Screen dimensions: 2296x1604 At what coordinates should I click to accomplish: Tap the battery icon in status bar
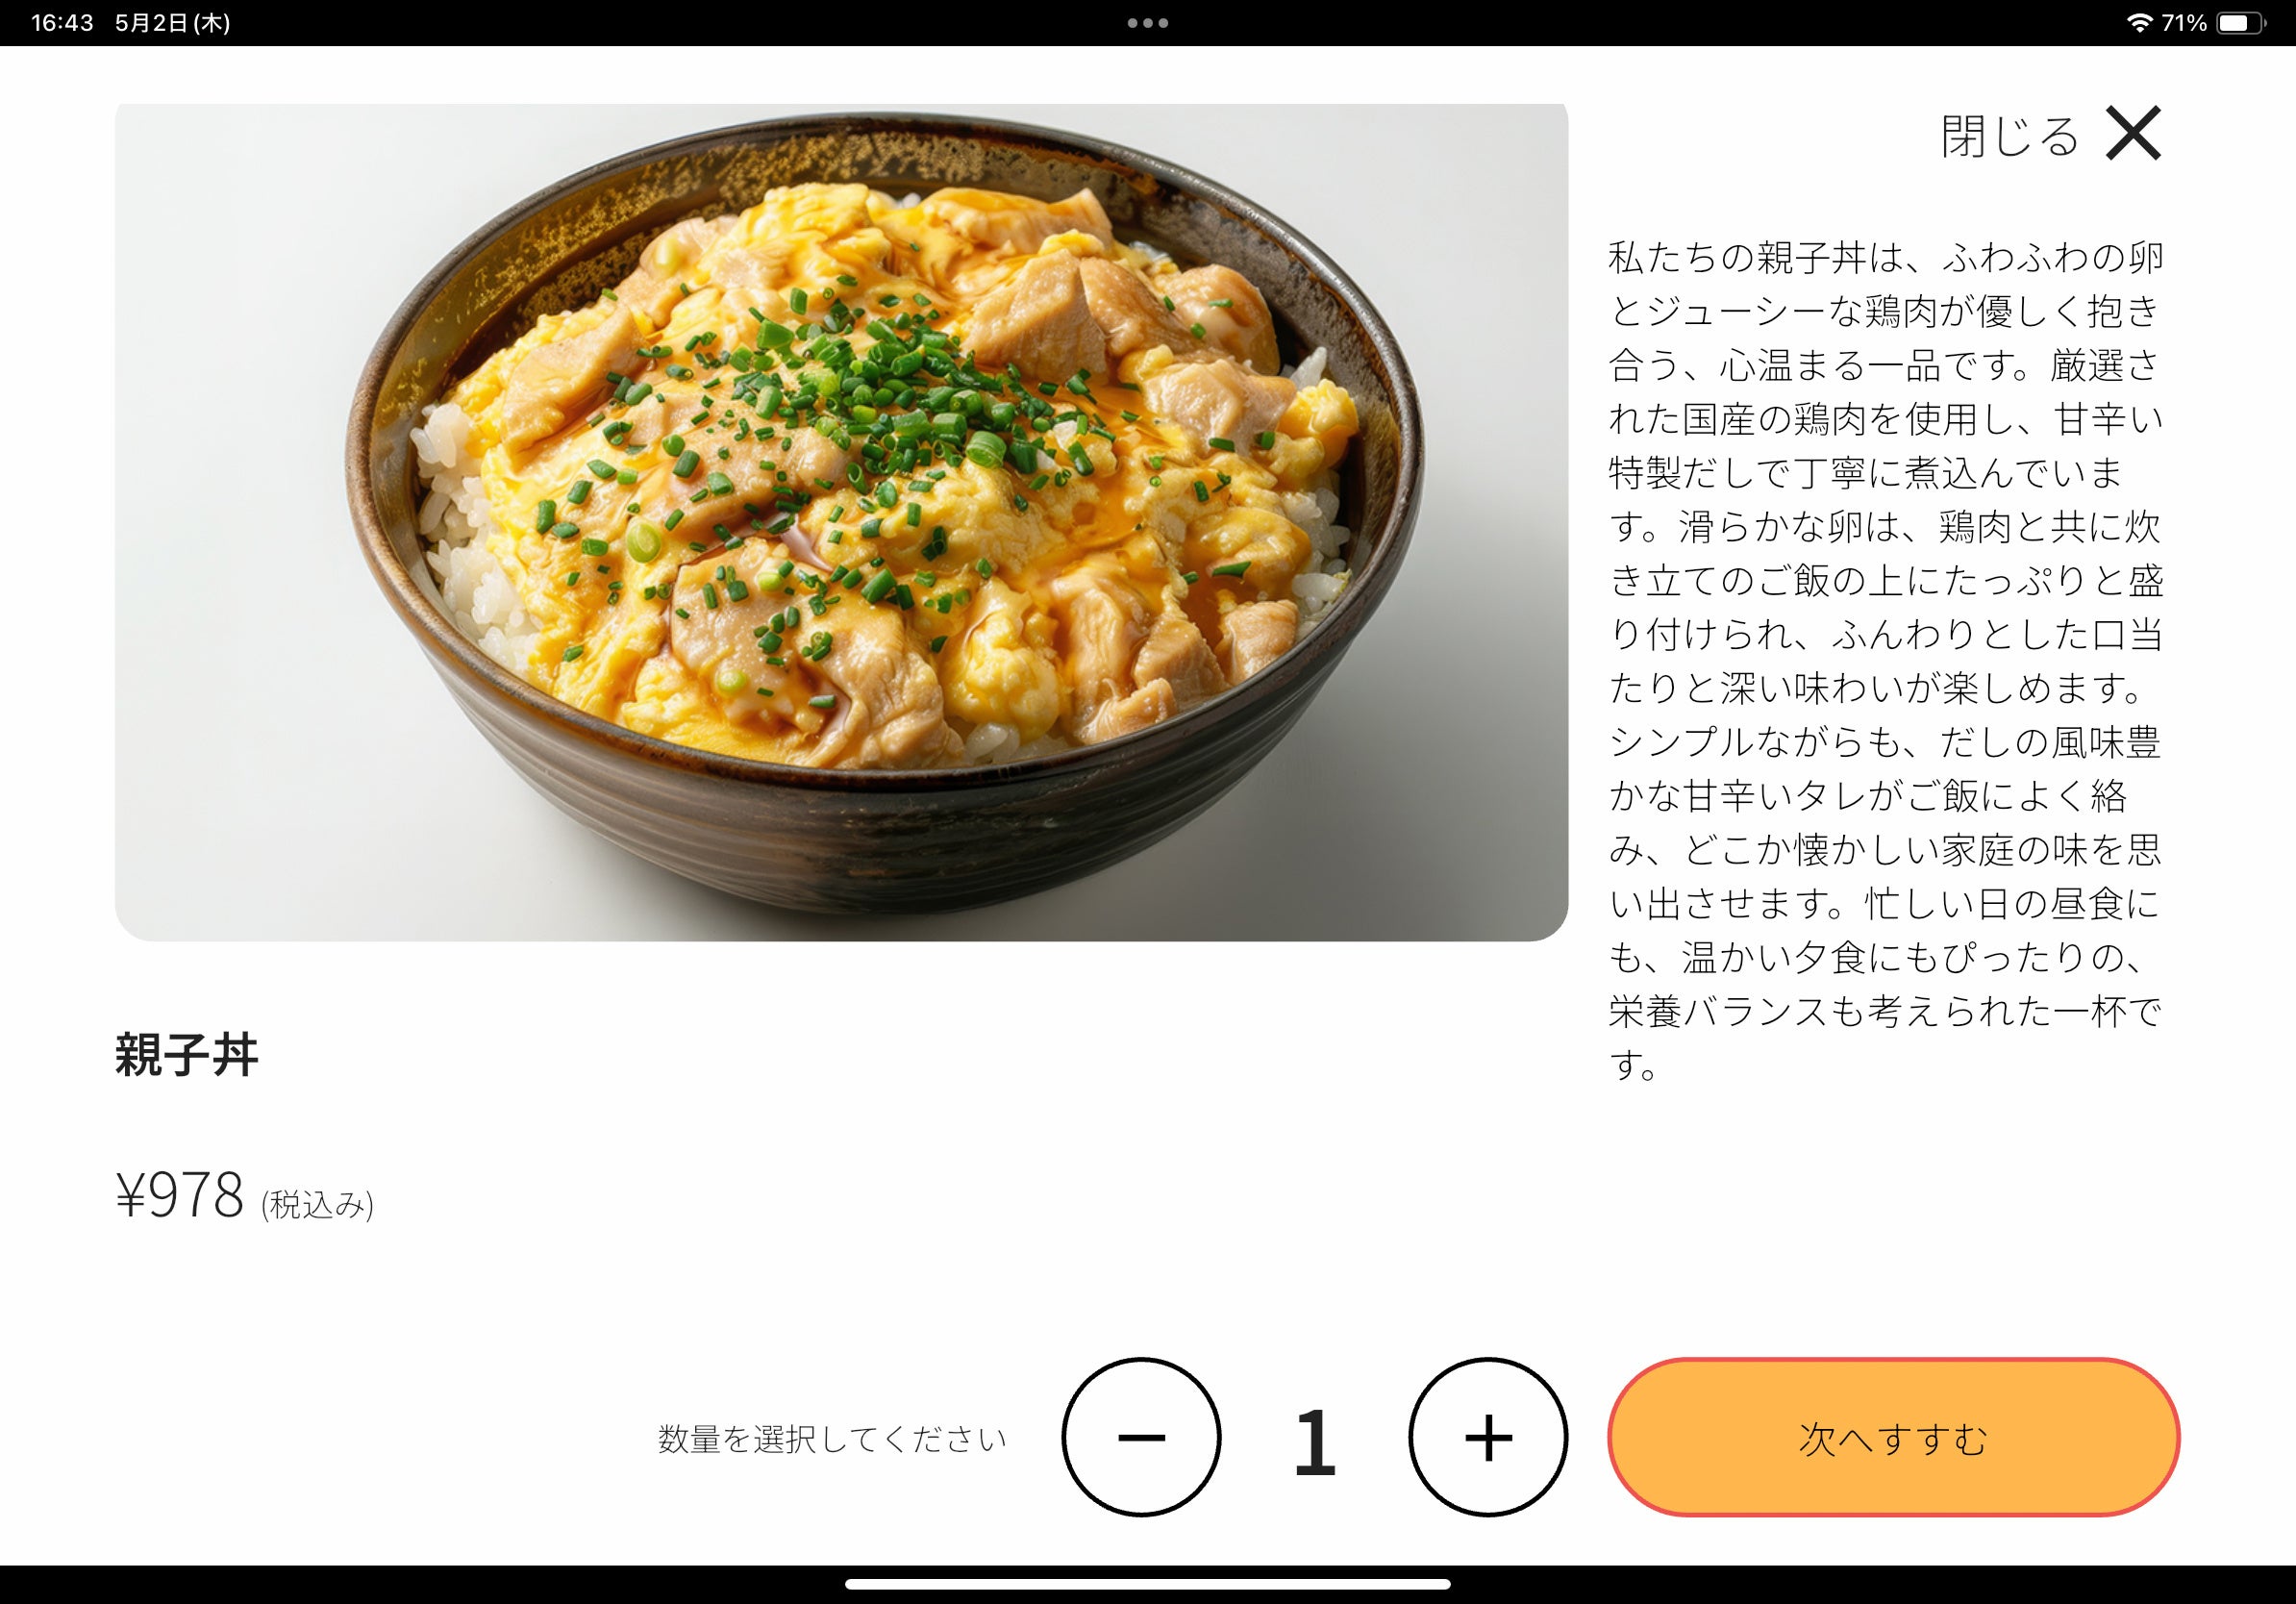[2241, 22]
